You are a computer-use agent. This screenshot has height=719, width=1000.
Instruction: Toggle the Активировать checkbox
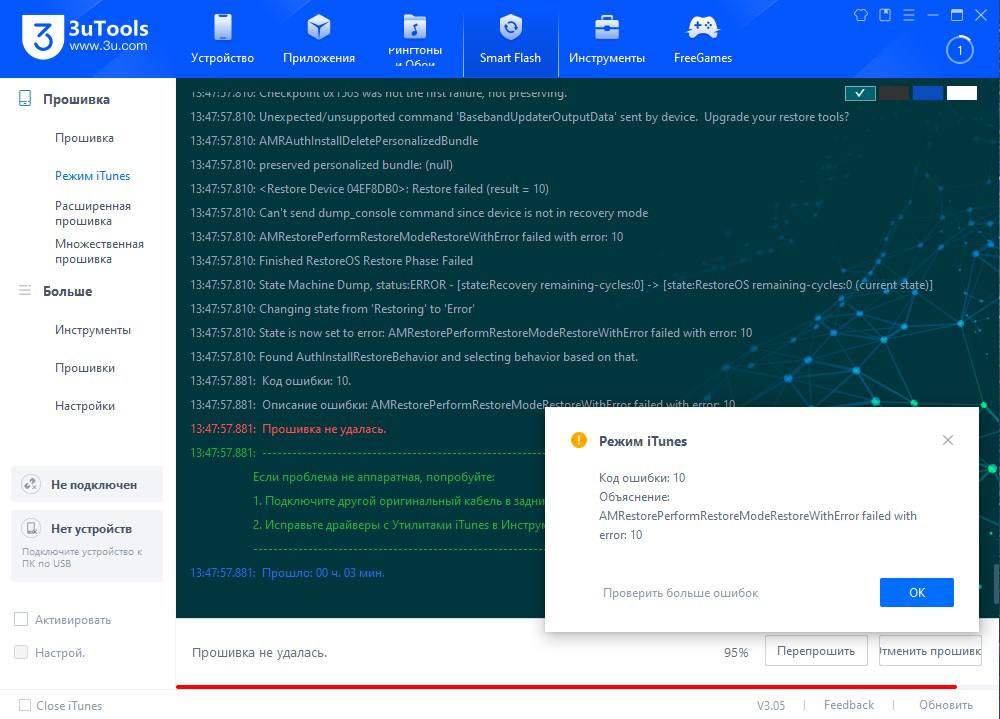(x=21, y=619)
